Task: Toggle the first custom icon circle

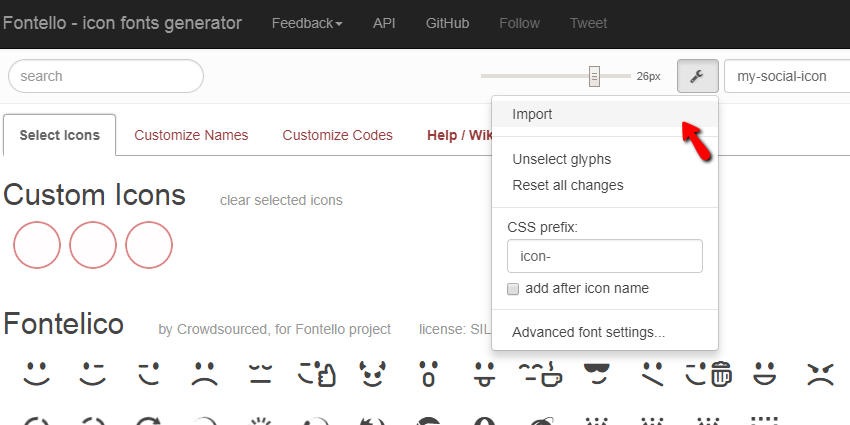Action: pyautogui.click(x=37, y=245)
